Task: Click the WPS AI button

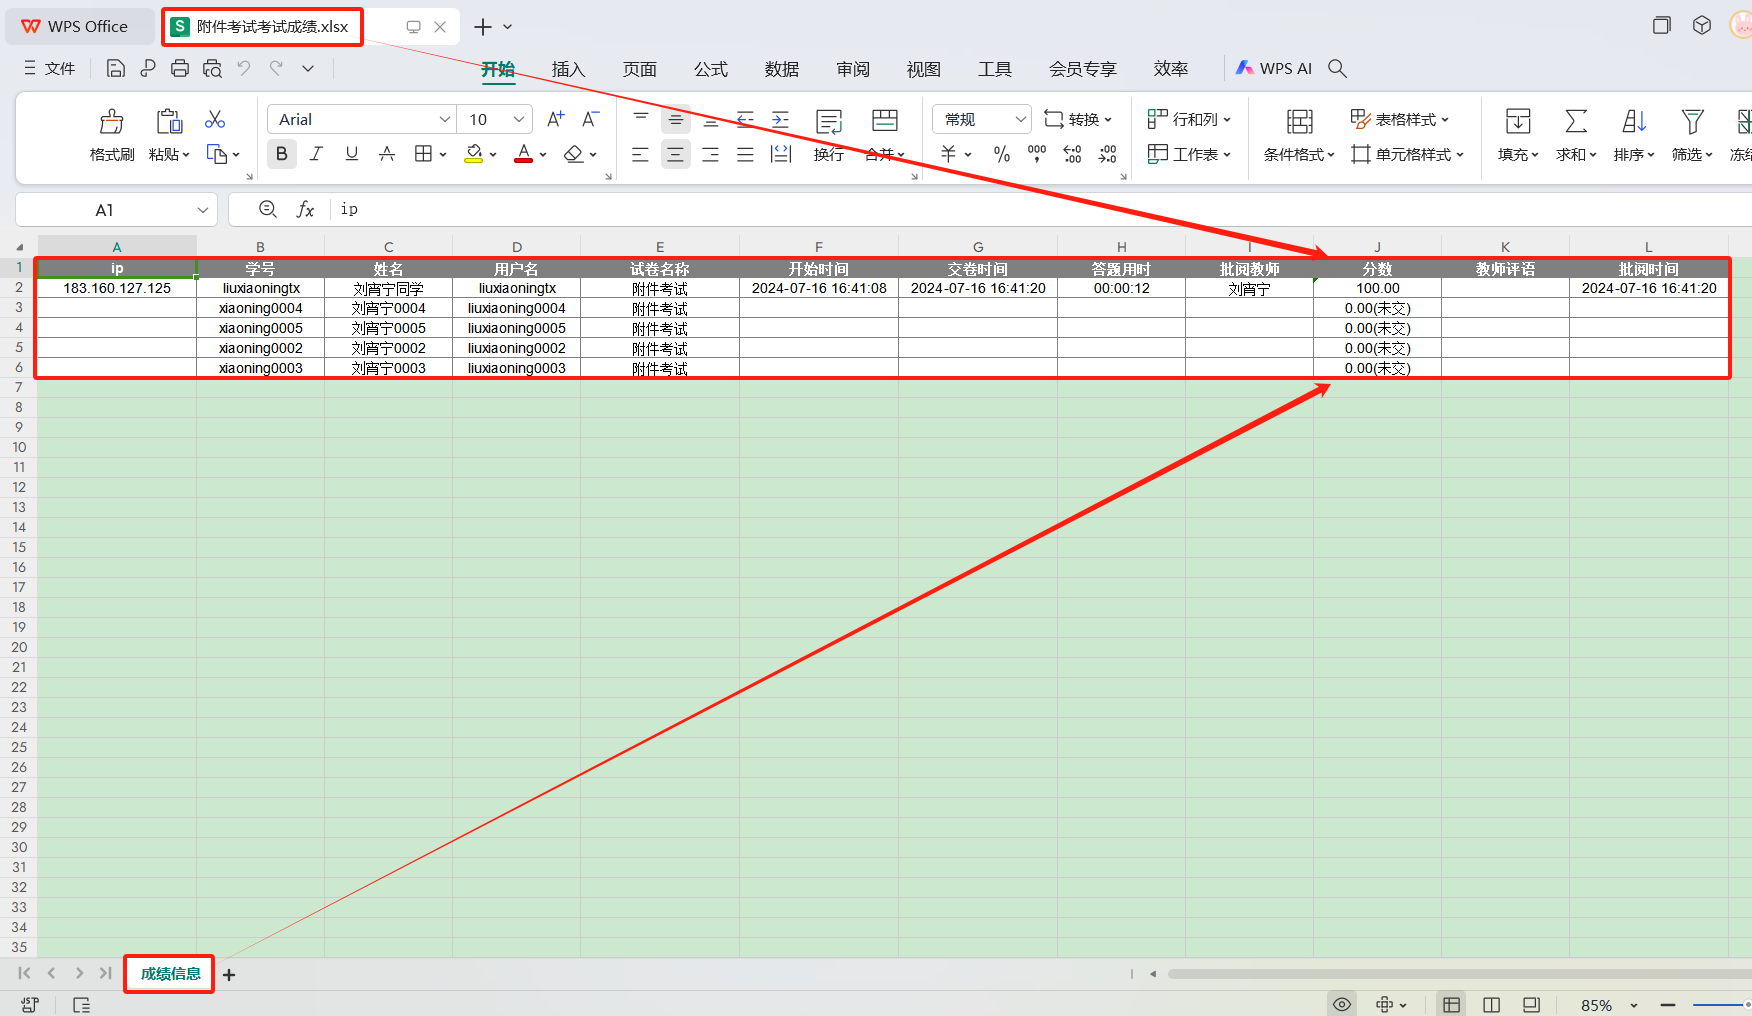Action: [1274, 68]
